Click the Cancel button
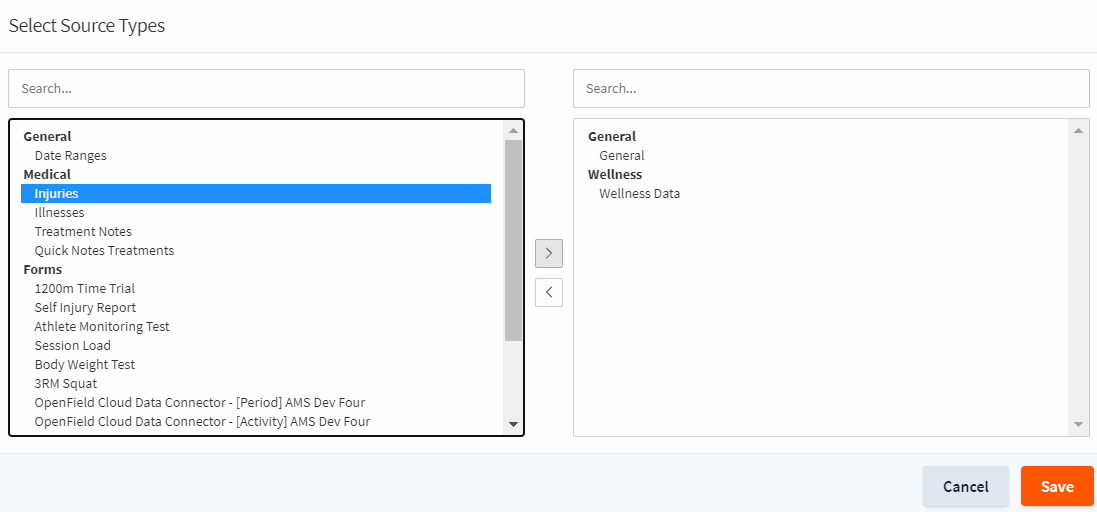The image size is (1097, 512). tap(965, 486)
